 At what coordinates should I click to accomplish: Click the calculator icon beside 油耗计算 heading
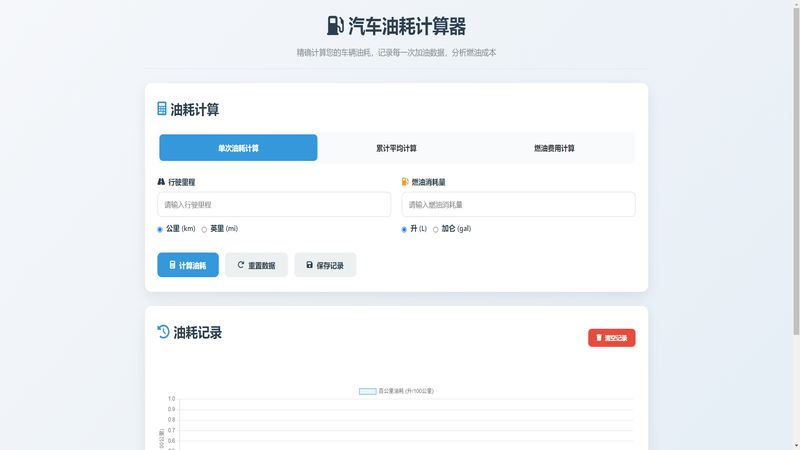(162, 109)
